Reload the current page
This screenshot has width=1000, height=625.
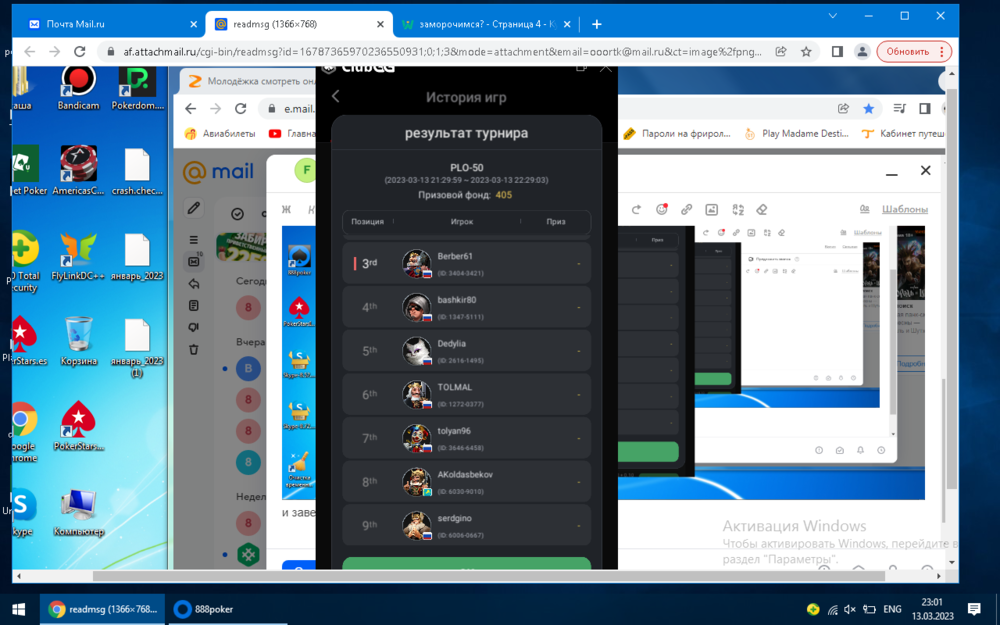[x=83, y=52]
